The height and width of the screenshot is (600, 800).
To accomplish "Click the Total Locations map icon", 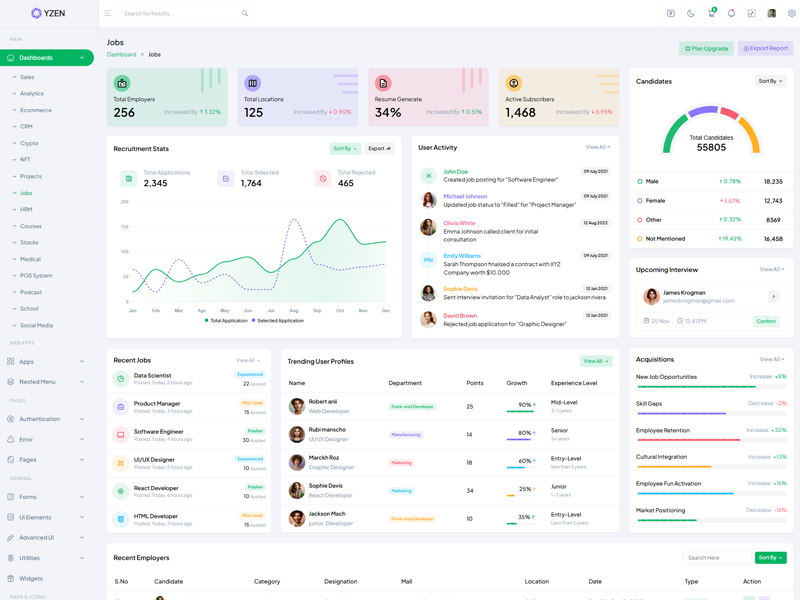I will (252, 83).
